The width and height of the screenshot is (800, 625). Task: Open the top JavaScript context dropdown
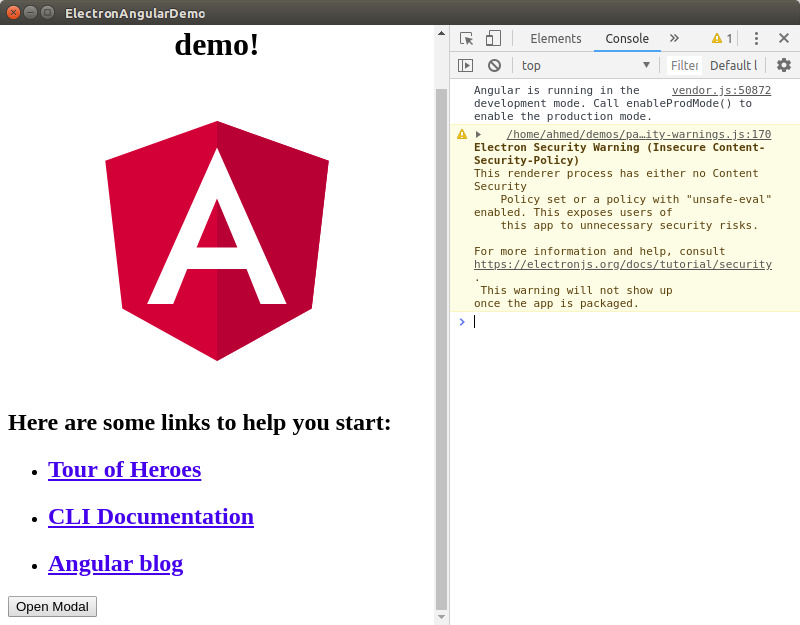[585, 65]
